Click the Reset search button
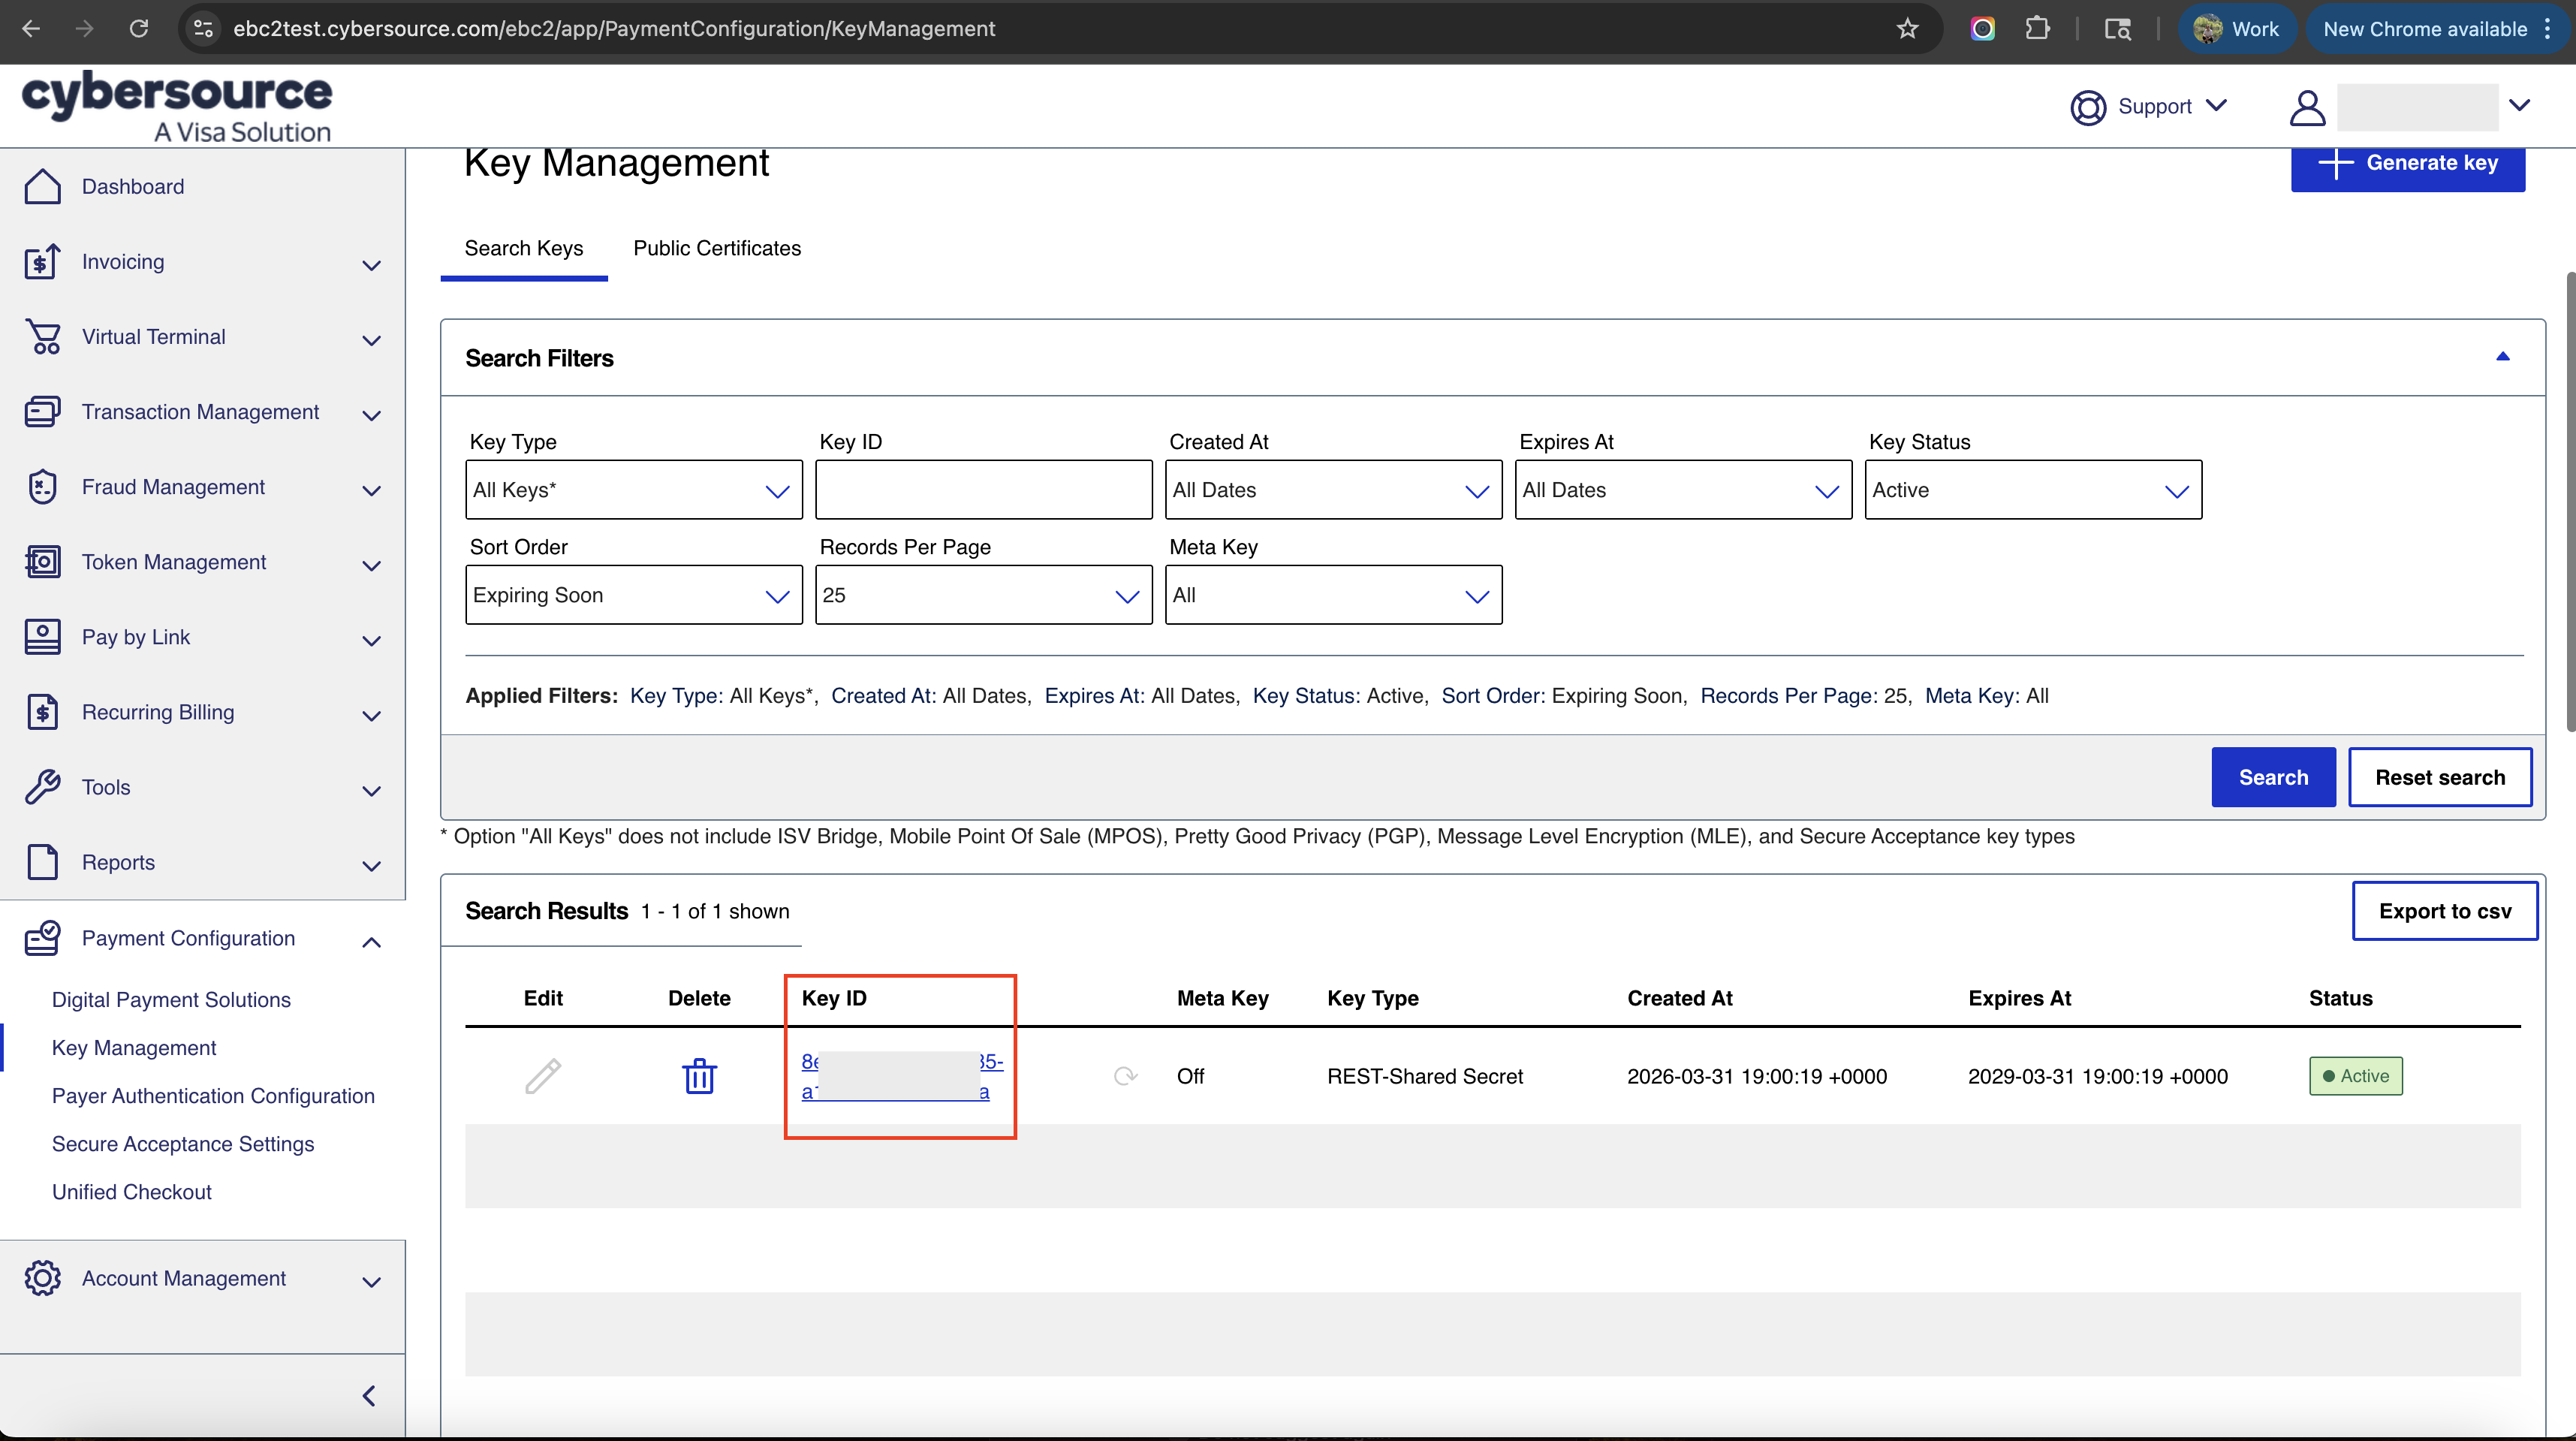2576x1441 pixels. pos(2440,777)
